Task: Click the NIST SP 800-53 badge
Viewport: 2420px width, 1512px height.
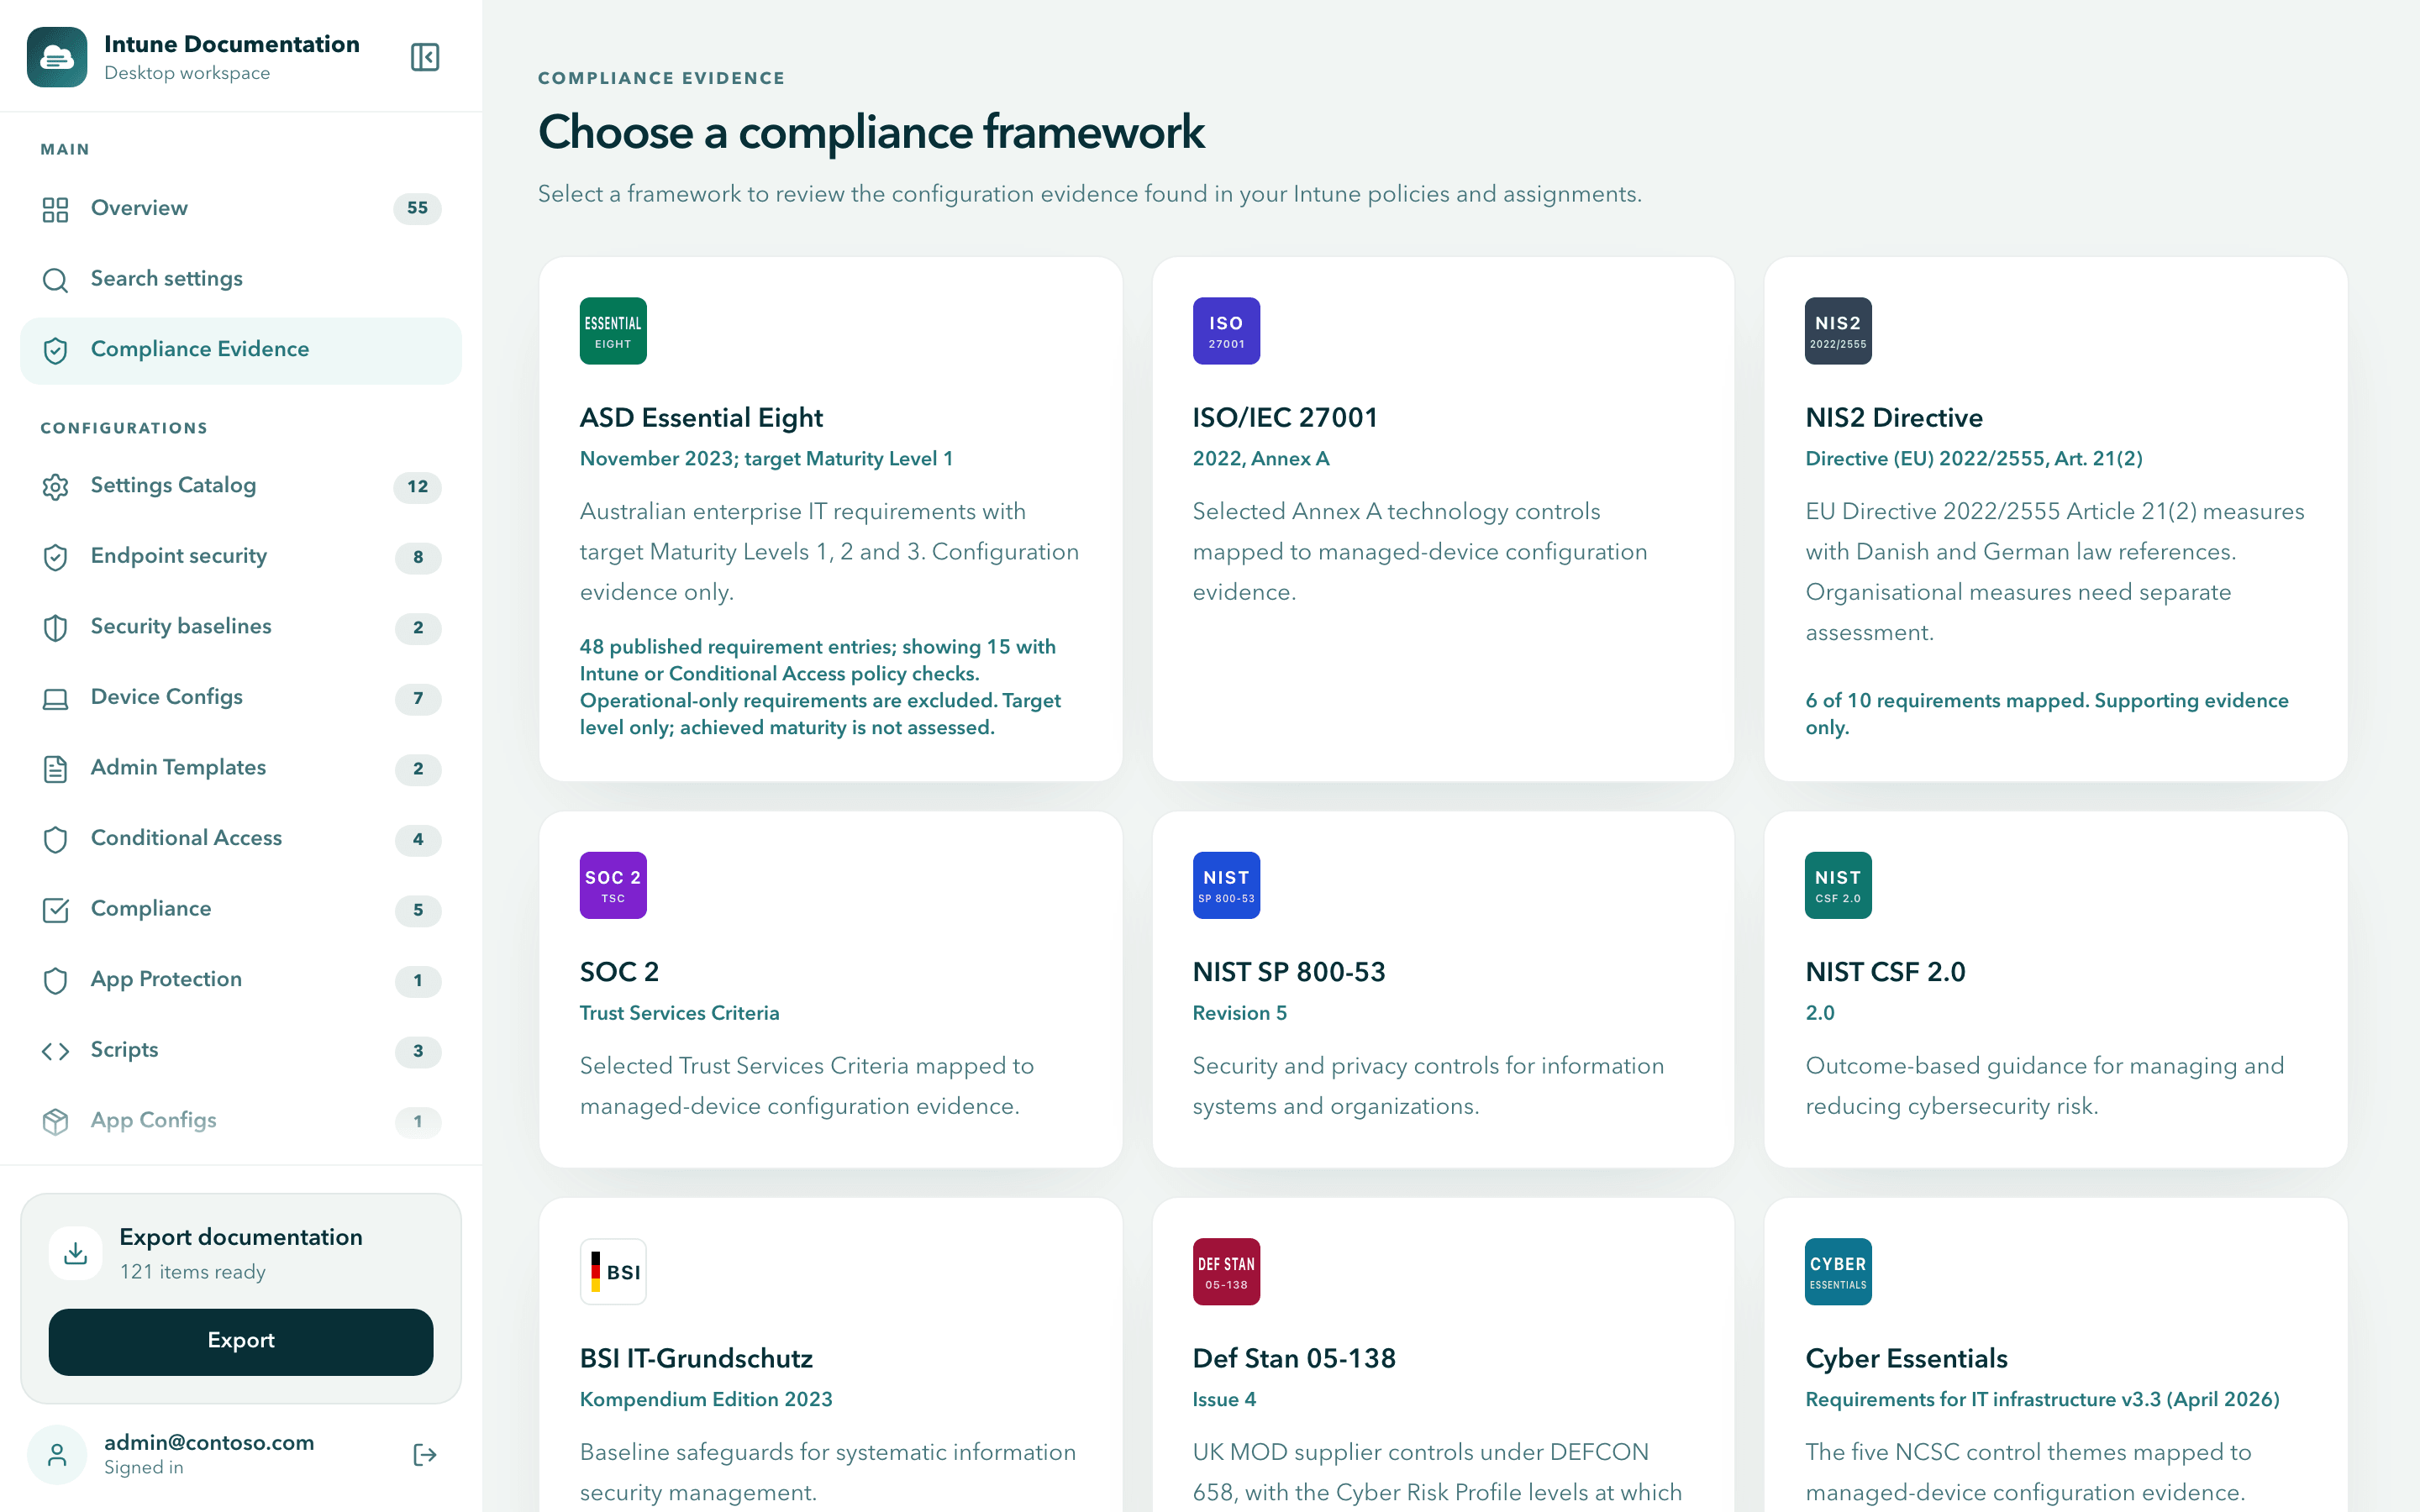Action: [x=1226, y=885]
